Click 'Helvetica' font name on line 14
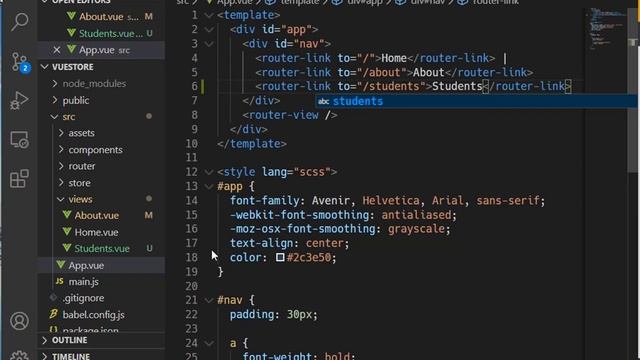The width and height of the screenshot is (640, 360). (x=391, y=201)
